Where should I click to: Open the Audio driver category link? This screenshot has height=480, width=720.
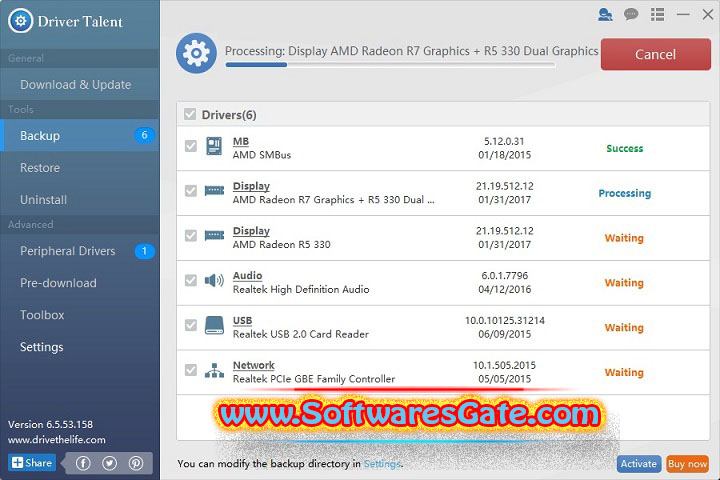click(248, 276)
